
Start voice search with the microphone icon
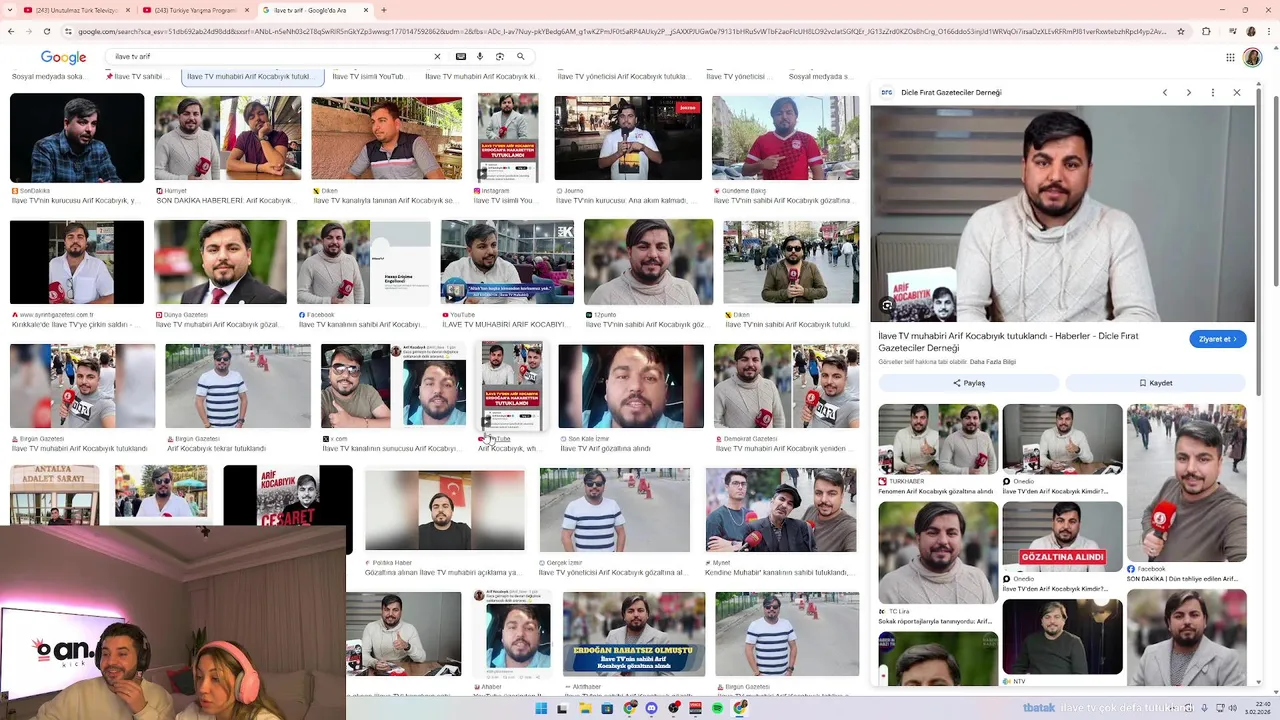tap(480, 57)
